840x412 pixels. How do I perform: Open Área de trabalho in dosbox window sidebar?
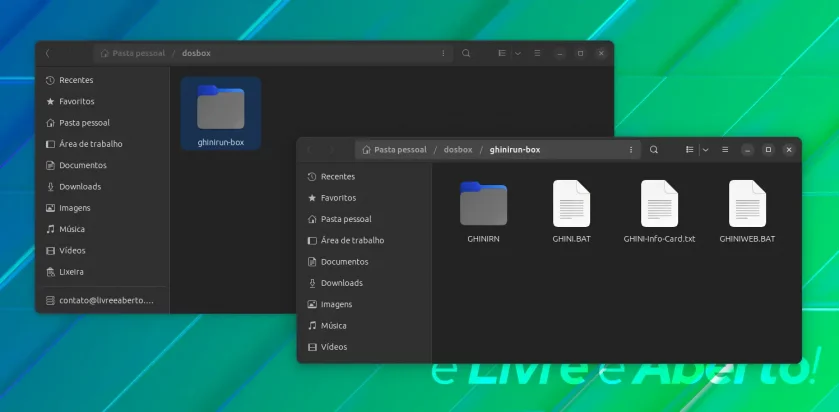102,144
